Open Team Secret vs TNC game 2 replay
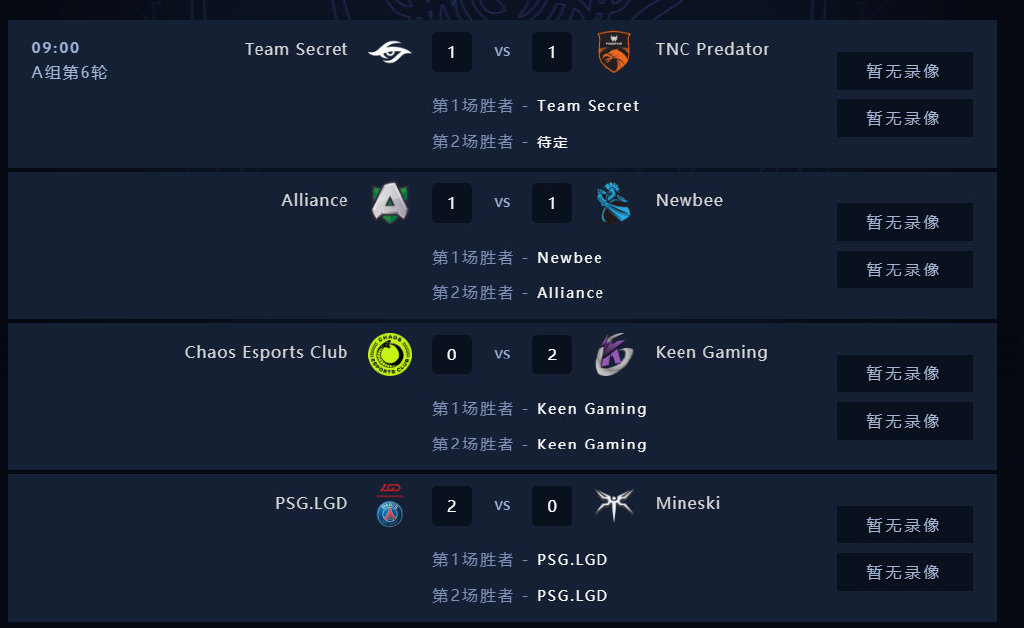 [x=904, y=118]
